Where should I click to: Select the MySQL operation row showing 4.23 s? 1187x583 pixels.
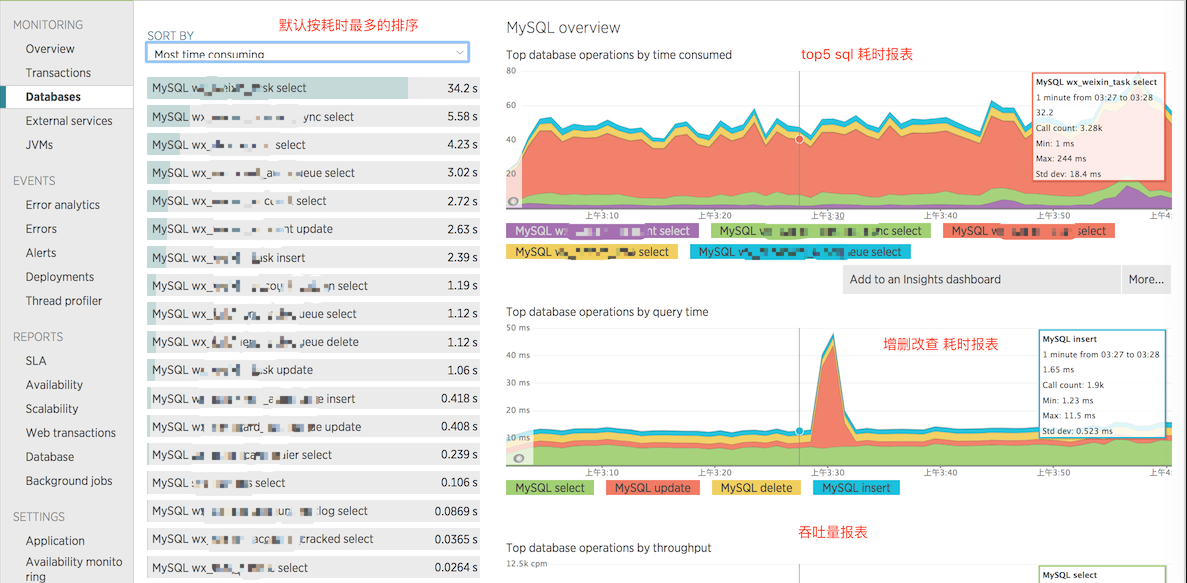point(313,145)
